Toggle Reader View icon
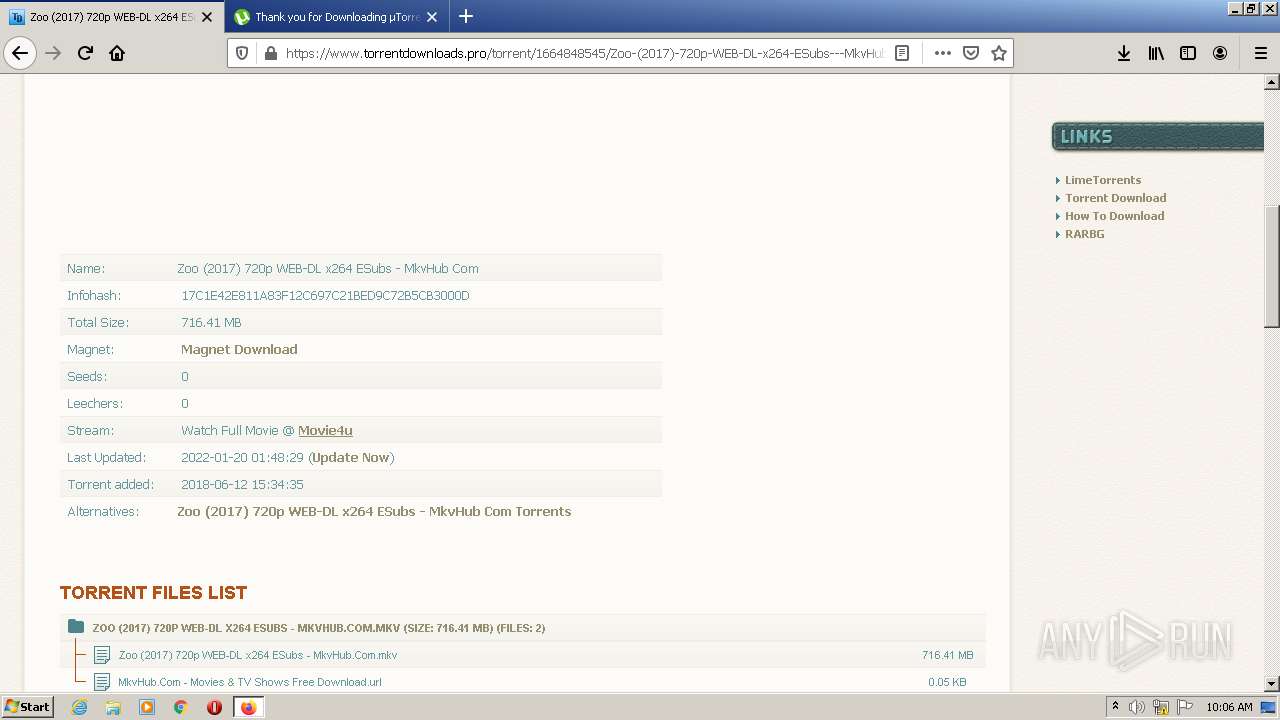Screen dimensions: 1280x720 pyautogui.click(x=902, y=53)
